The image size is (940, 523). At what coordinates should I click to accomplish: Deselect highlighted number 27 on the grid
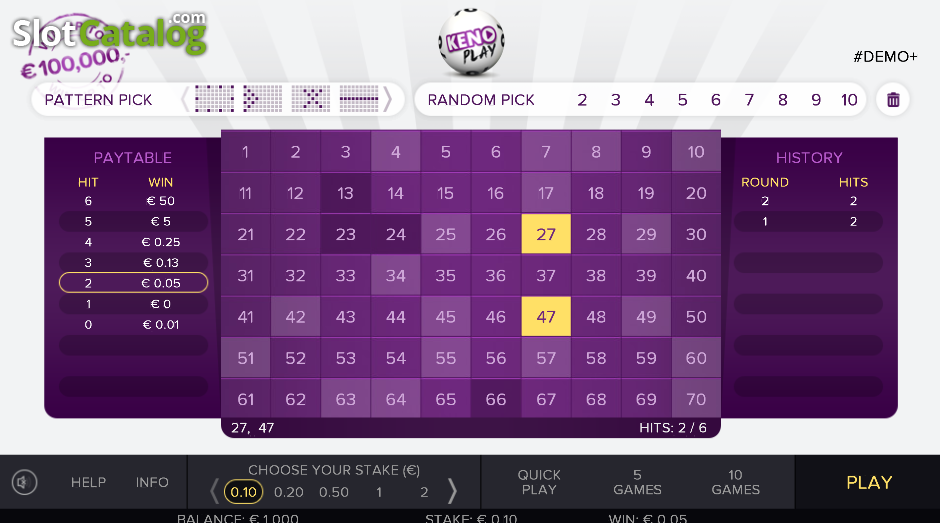pos(546,234)
